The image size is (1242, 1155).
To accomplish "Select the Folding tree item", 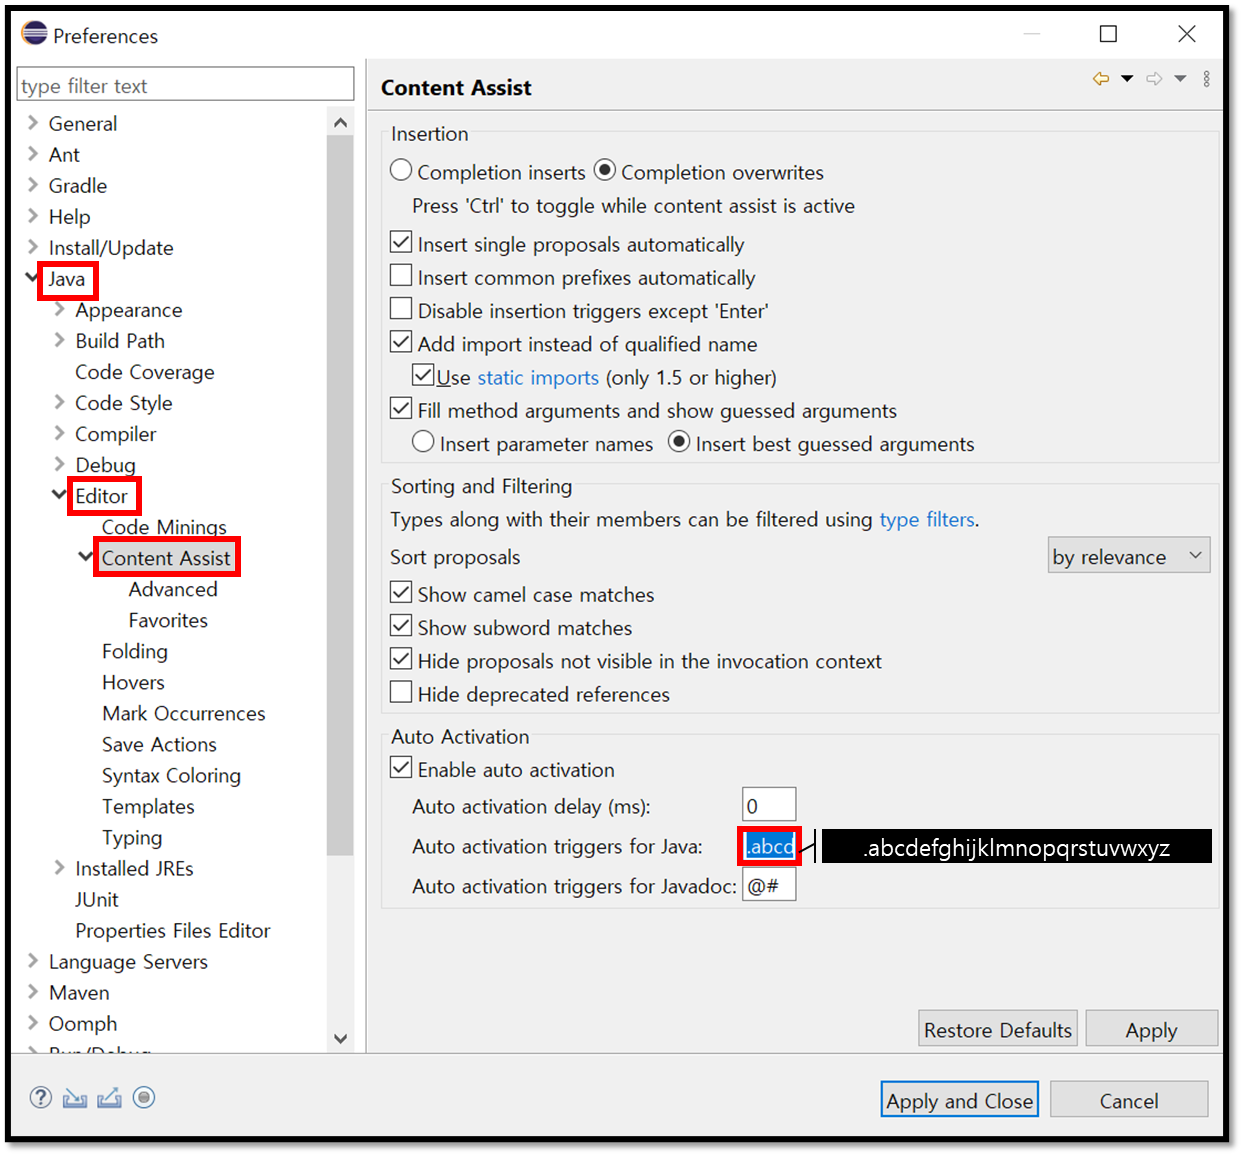I will [x=135, y=651].
